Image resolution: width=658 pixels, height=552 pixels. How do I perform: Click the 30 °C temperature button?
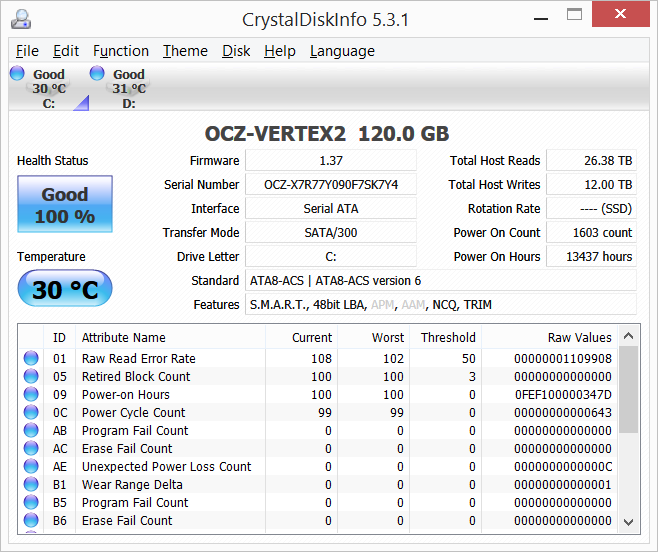65,289
